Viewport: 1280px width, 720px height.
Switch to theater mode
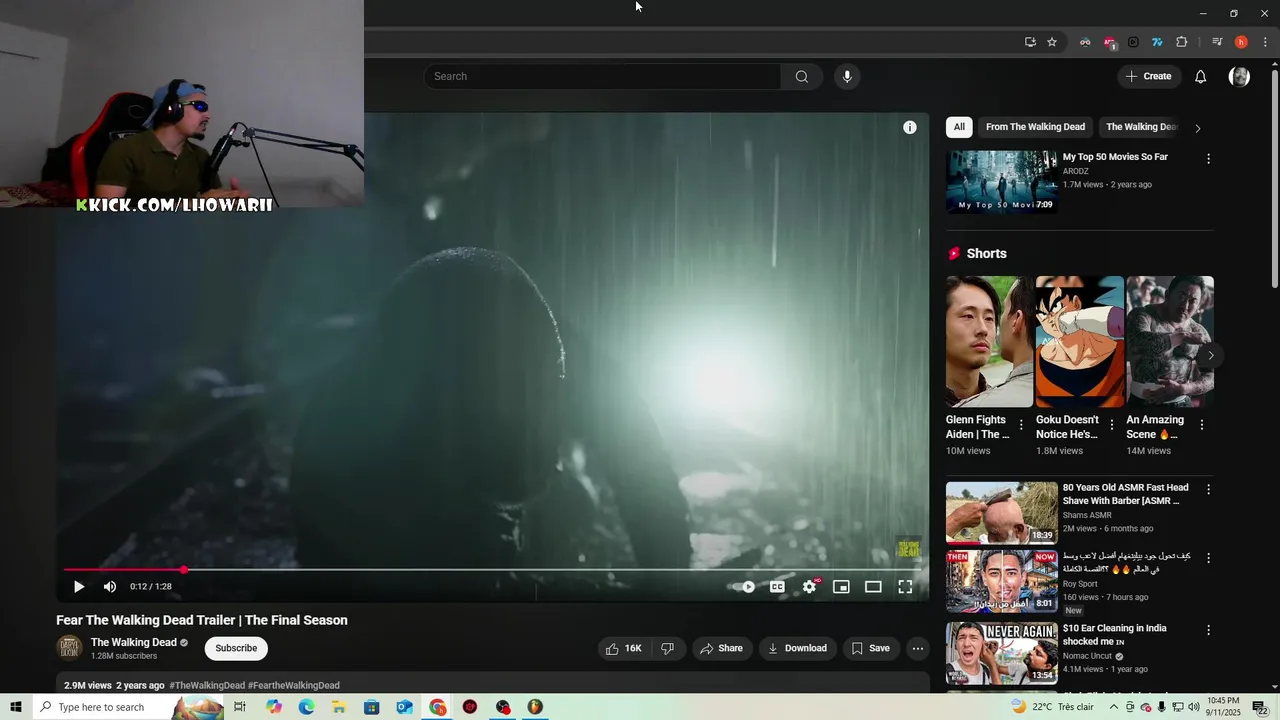tap(873, 587)
